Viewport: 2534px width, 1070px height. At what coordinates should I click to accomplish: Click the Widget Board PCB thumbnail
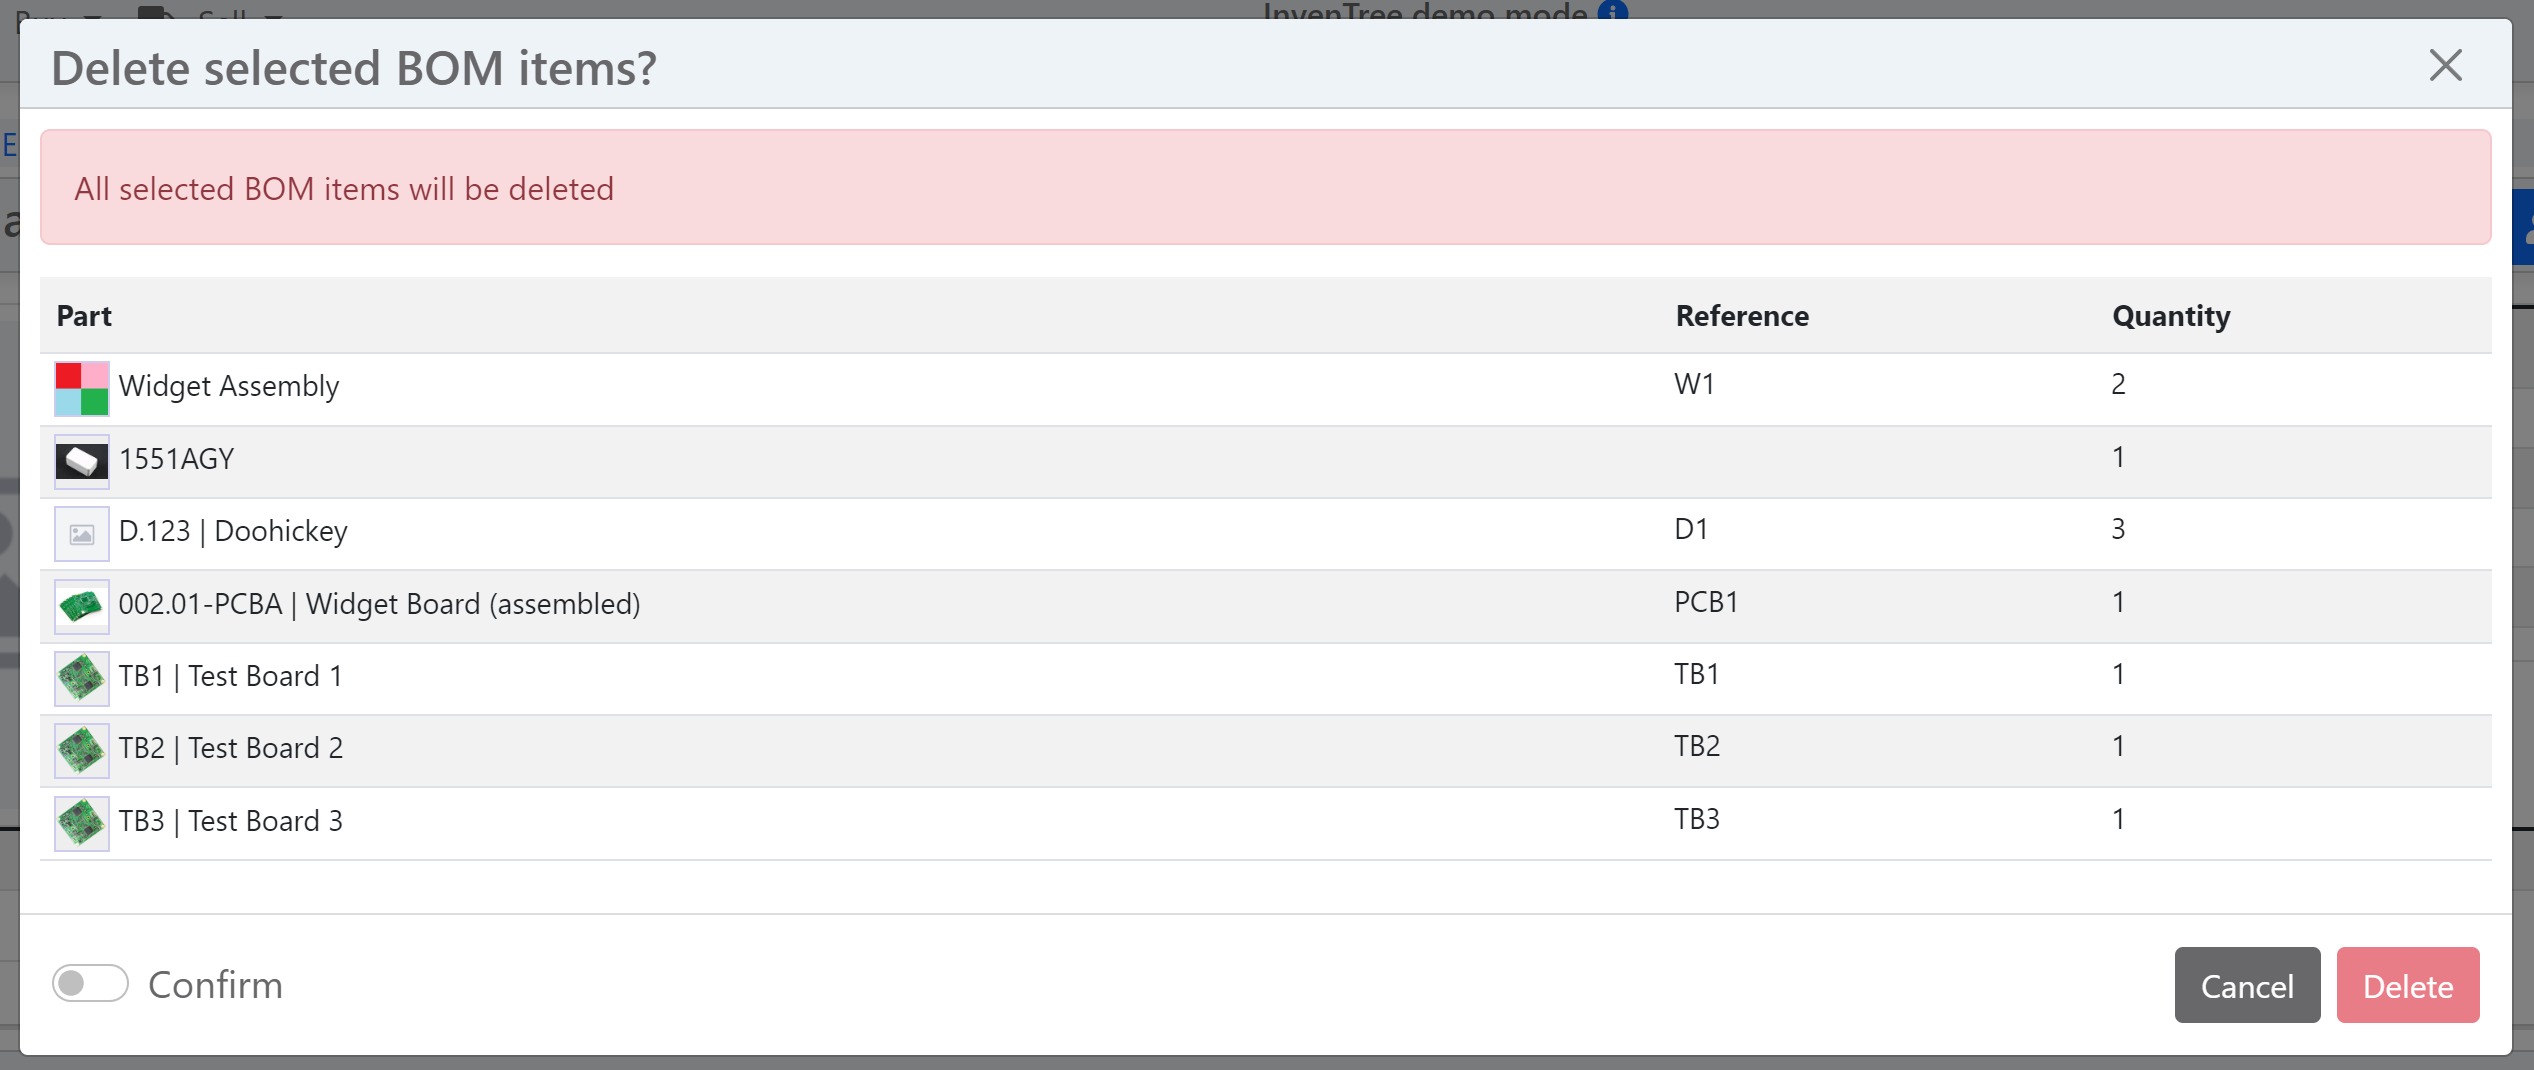[81, 606]
